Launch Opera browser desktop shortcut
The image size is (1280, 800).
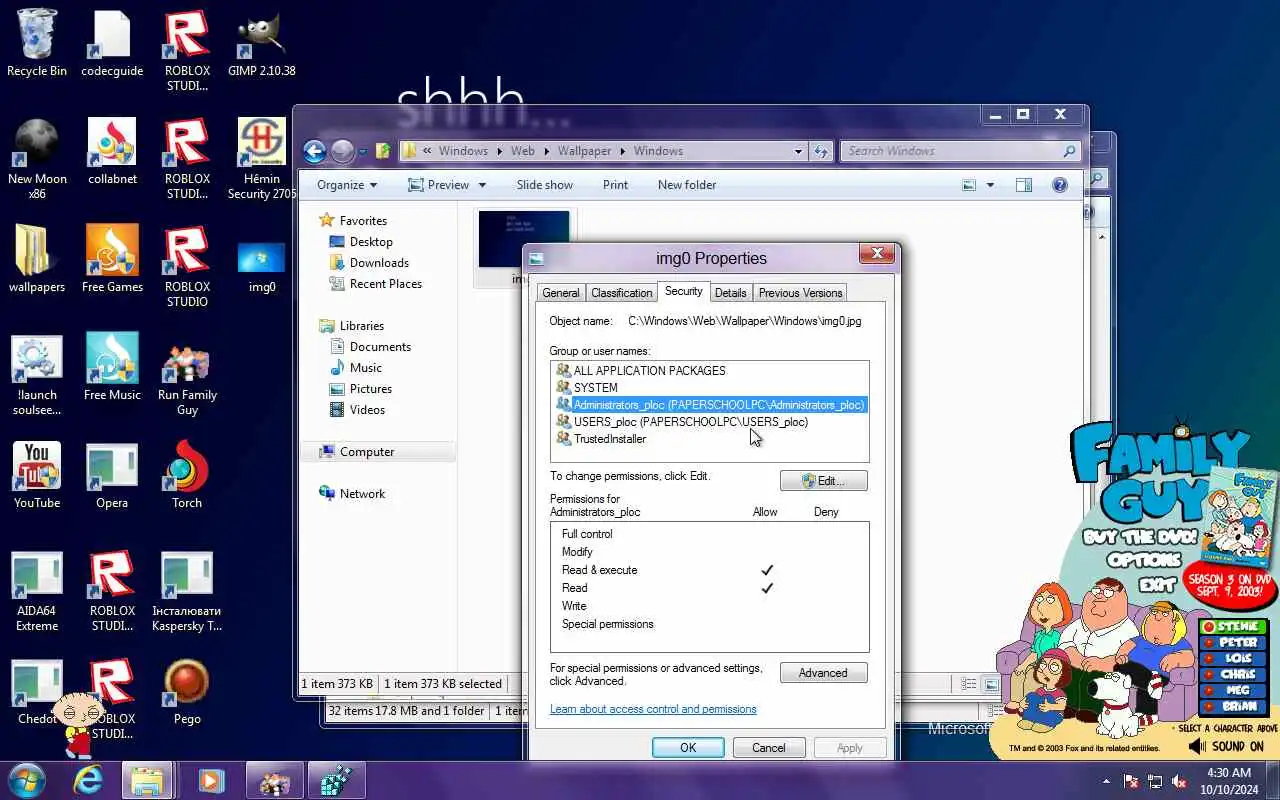point(112,476)
